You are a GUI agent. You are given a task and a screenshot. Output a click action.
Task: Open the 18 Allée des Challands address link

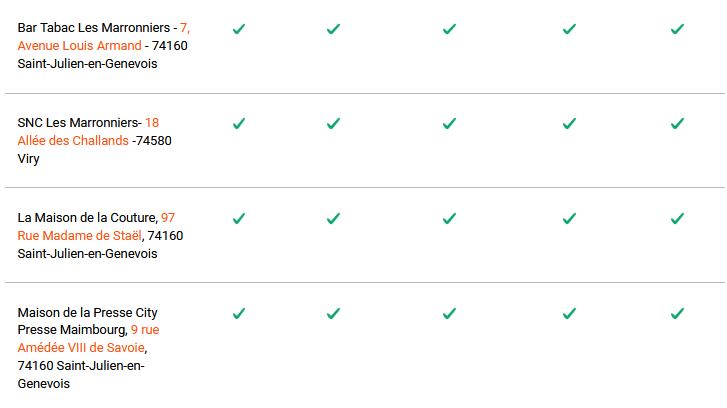[73, 140]
